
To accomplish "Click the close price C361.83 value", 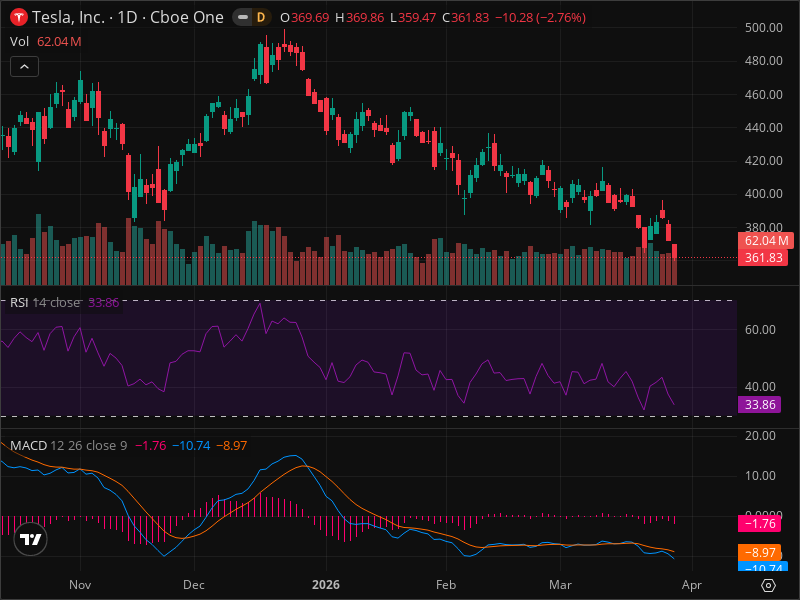I will point(466,18).
